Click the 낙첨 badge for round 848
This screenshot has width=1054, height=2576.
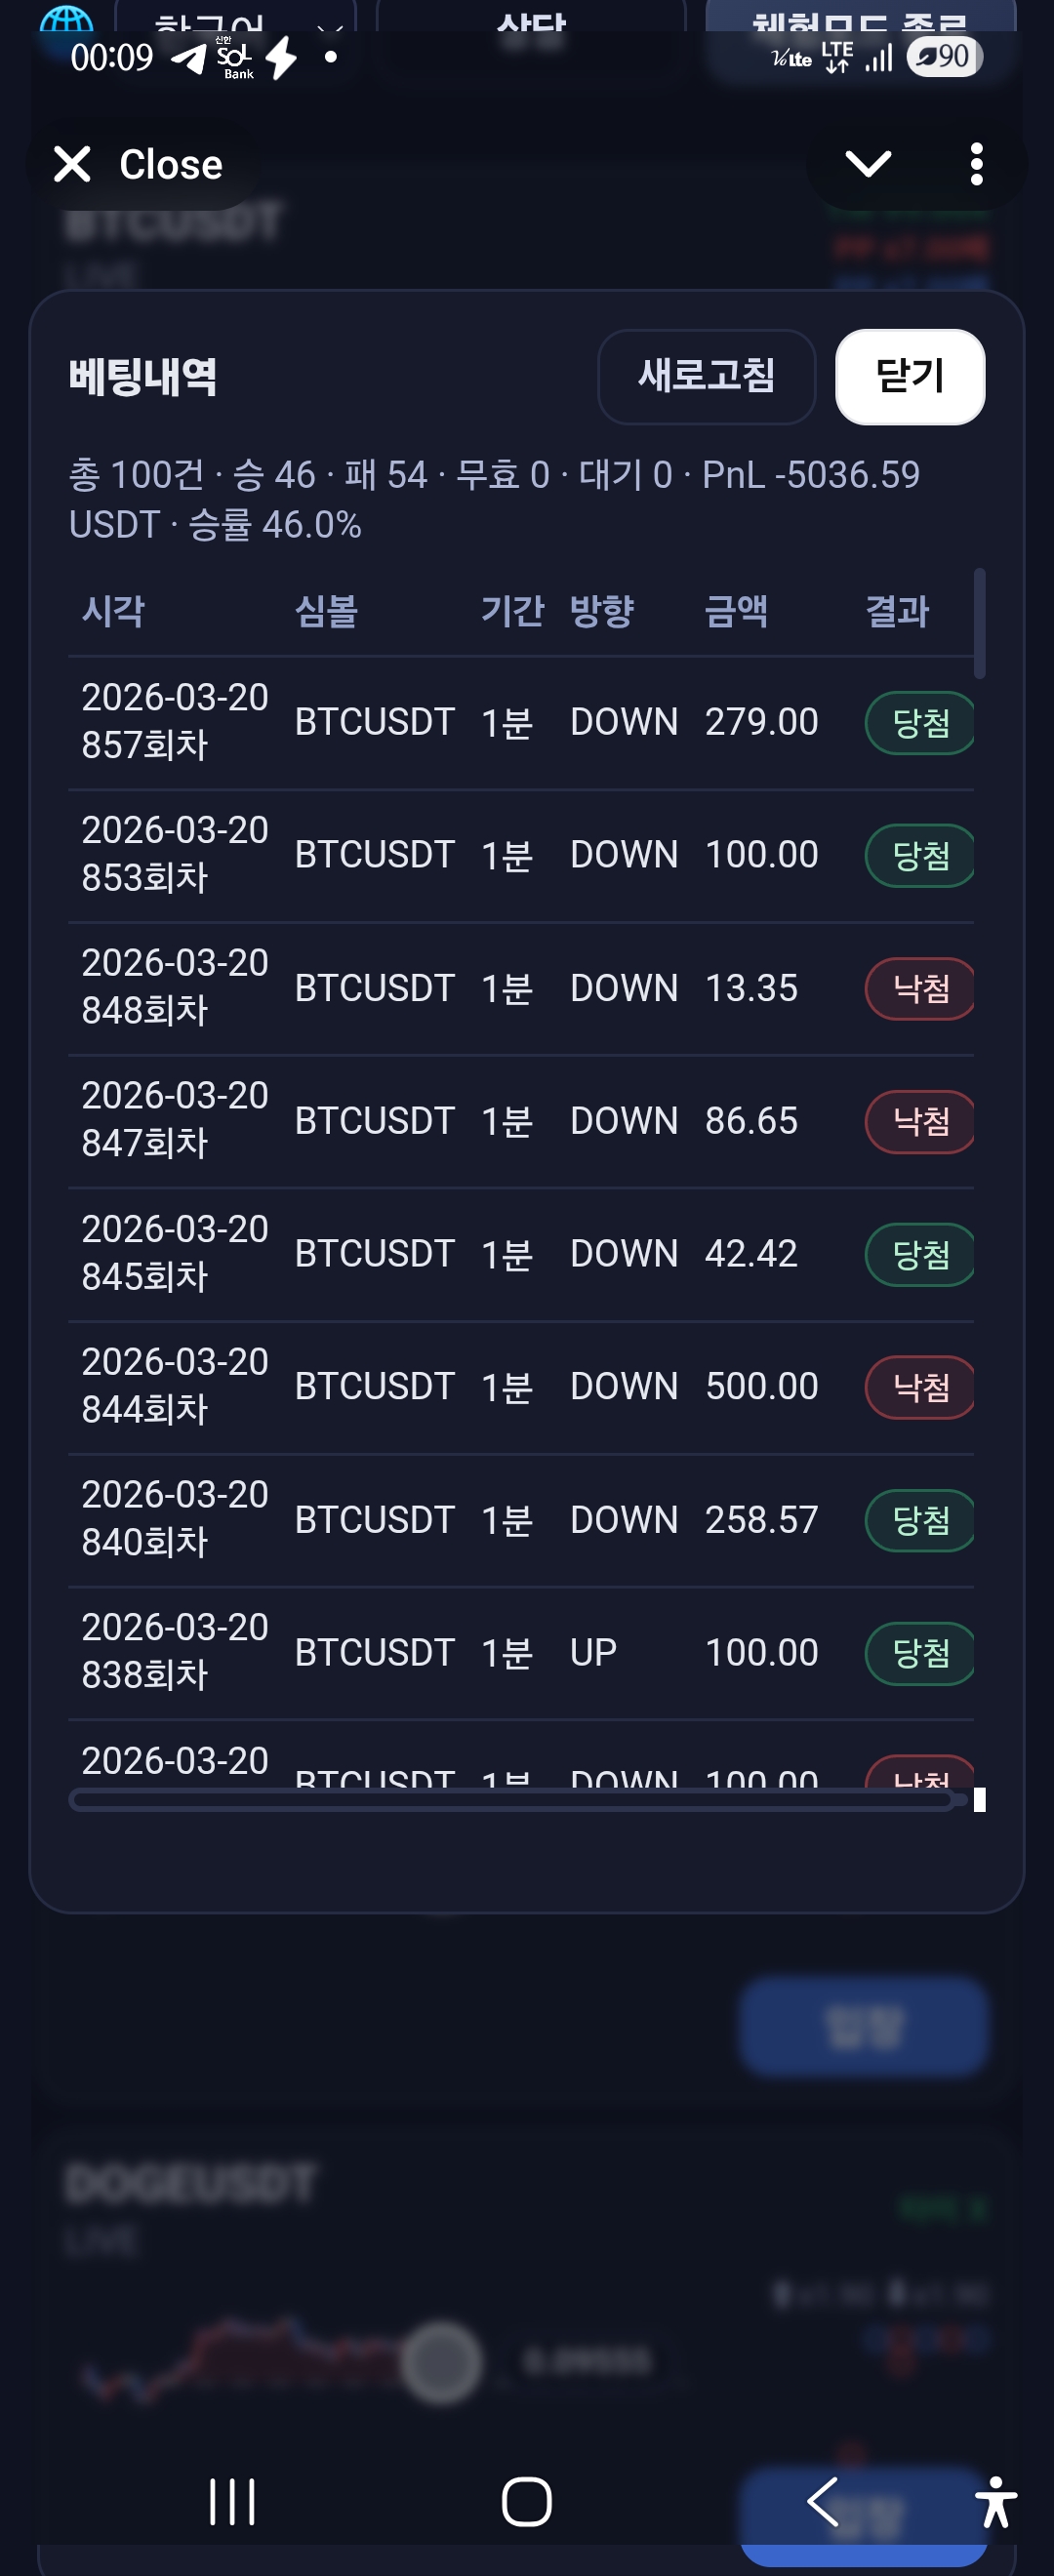point(919,989)
